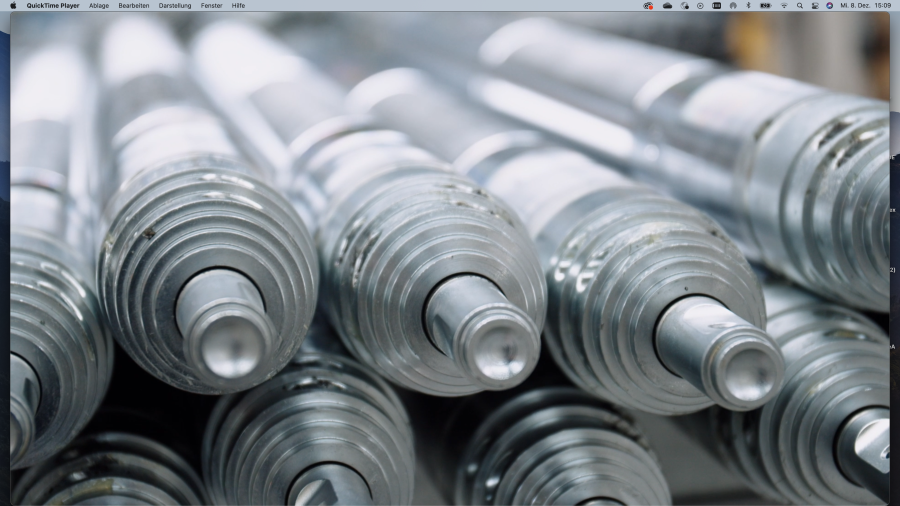Click the Creative Cloud status icon
The width and height of the screenshot is (900, 506).
click(648, 5)
